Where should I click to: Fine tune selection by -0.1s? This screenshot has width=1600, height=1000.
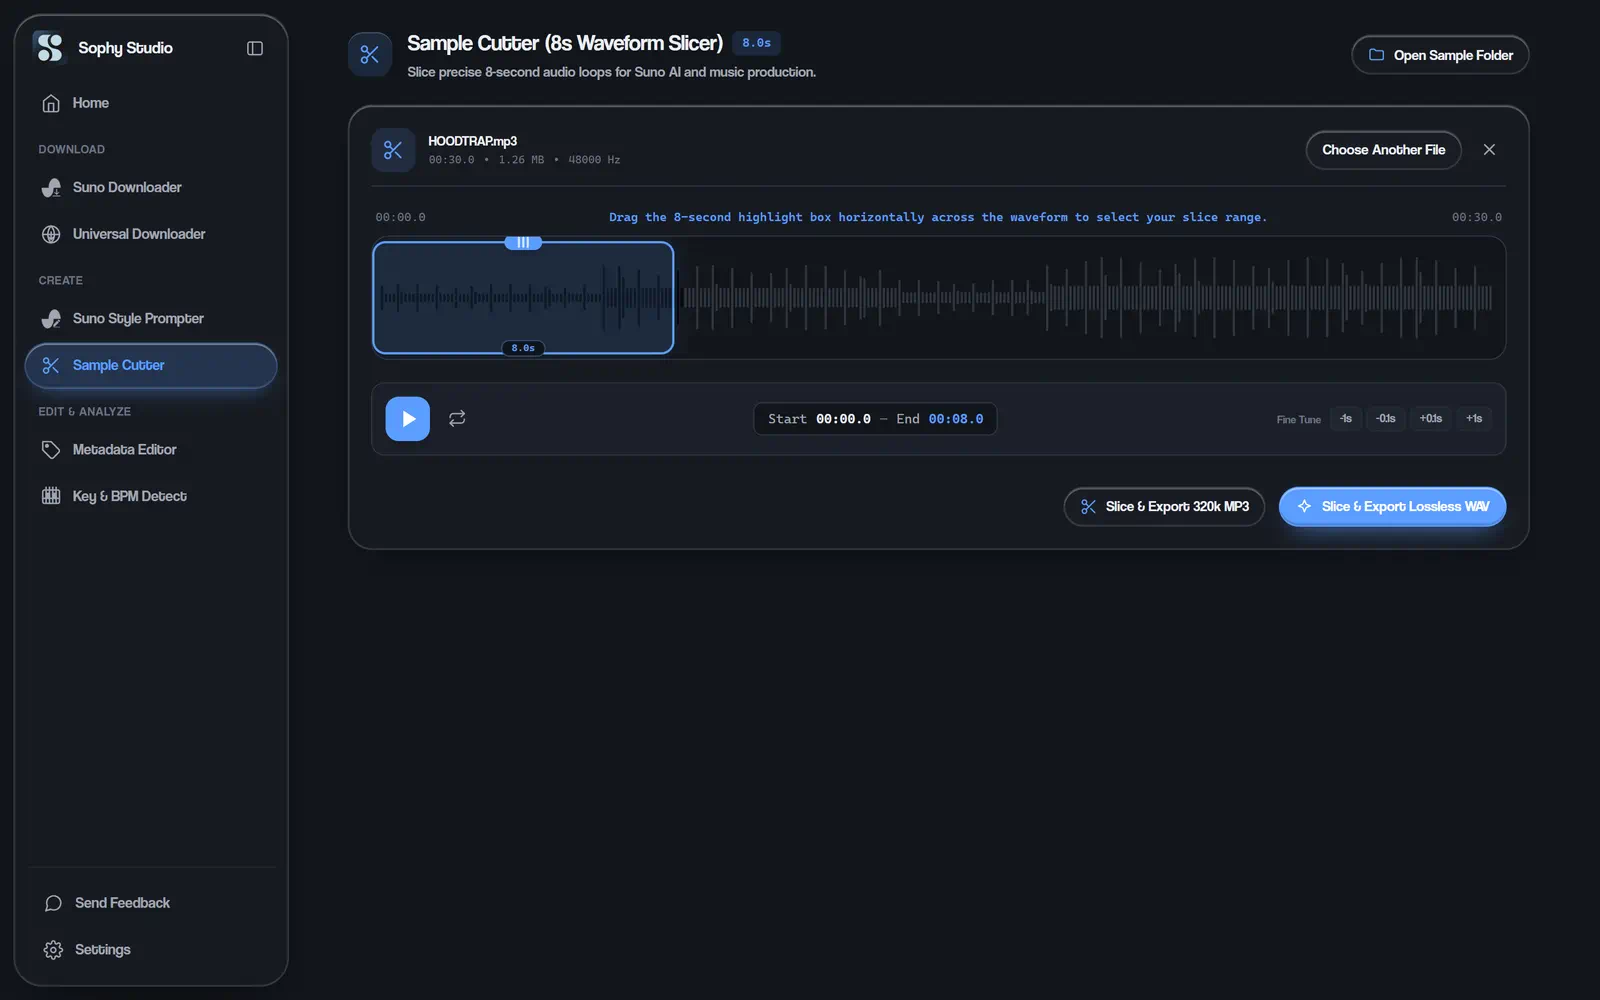(x=1385, y=419)
